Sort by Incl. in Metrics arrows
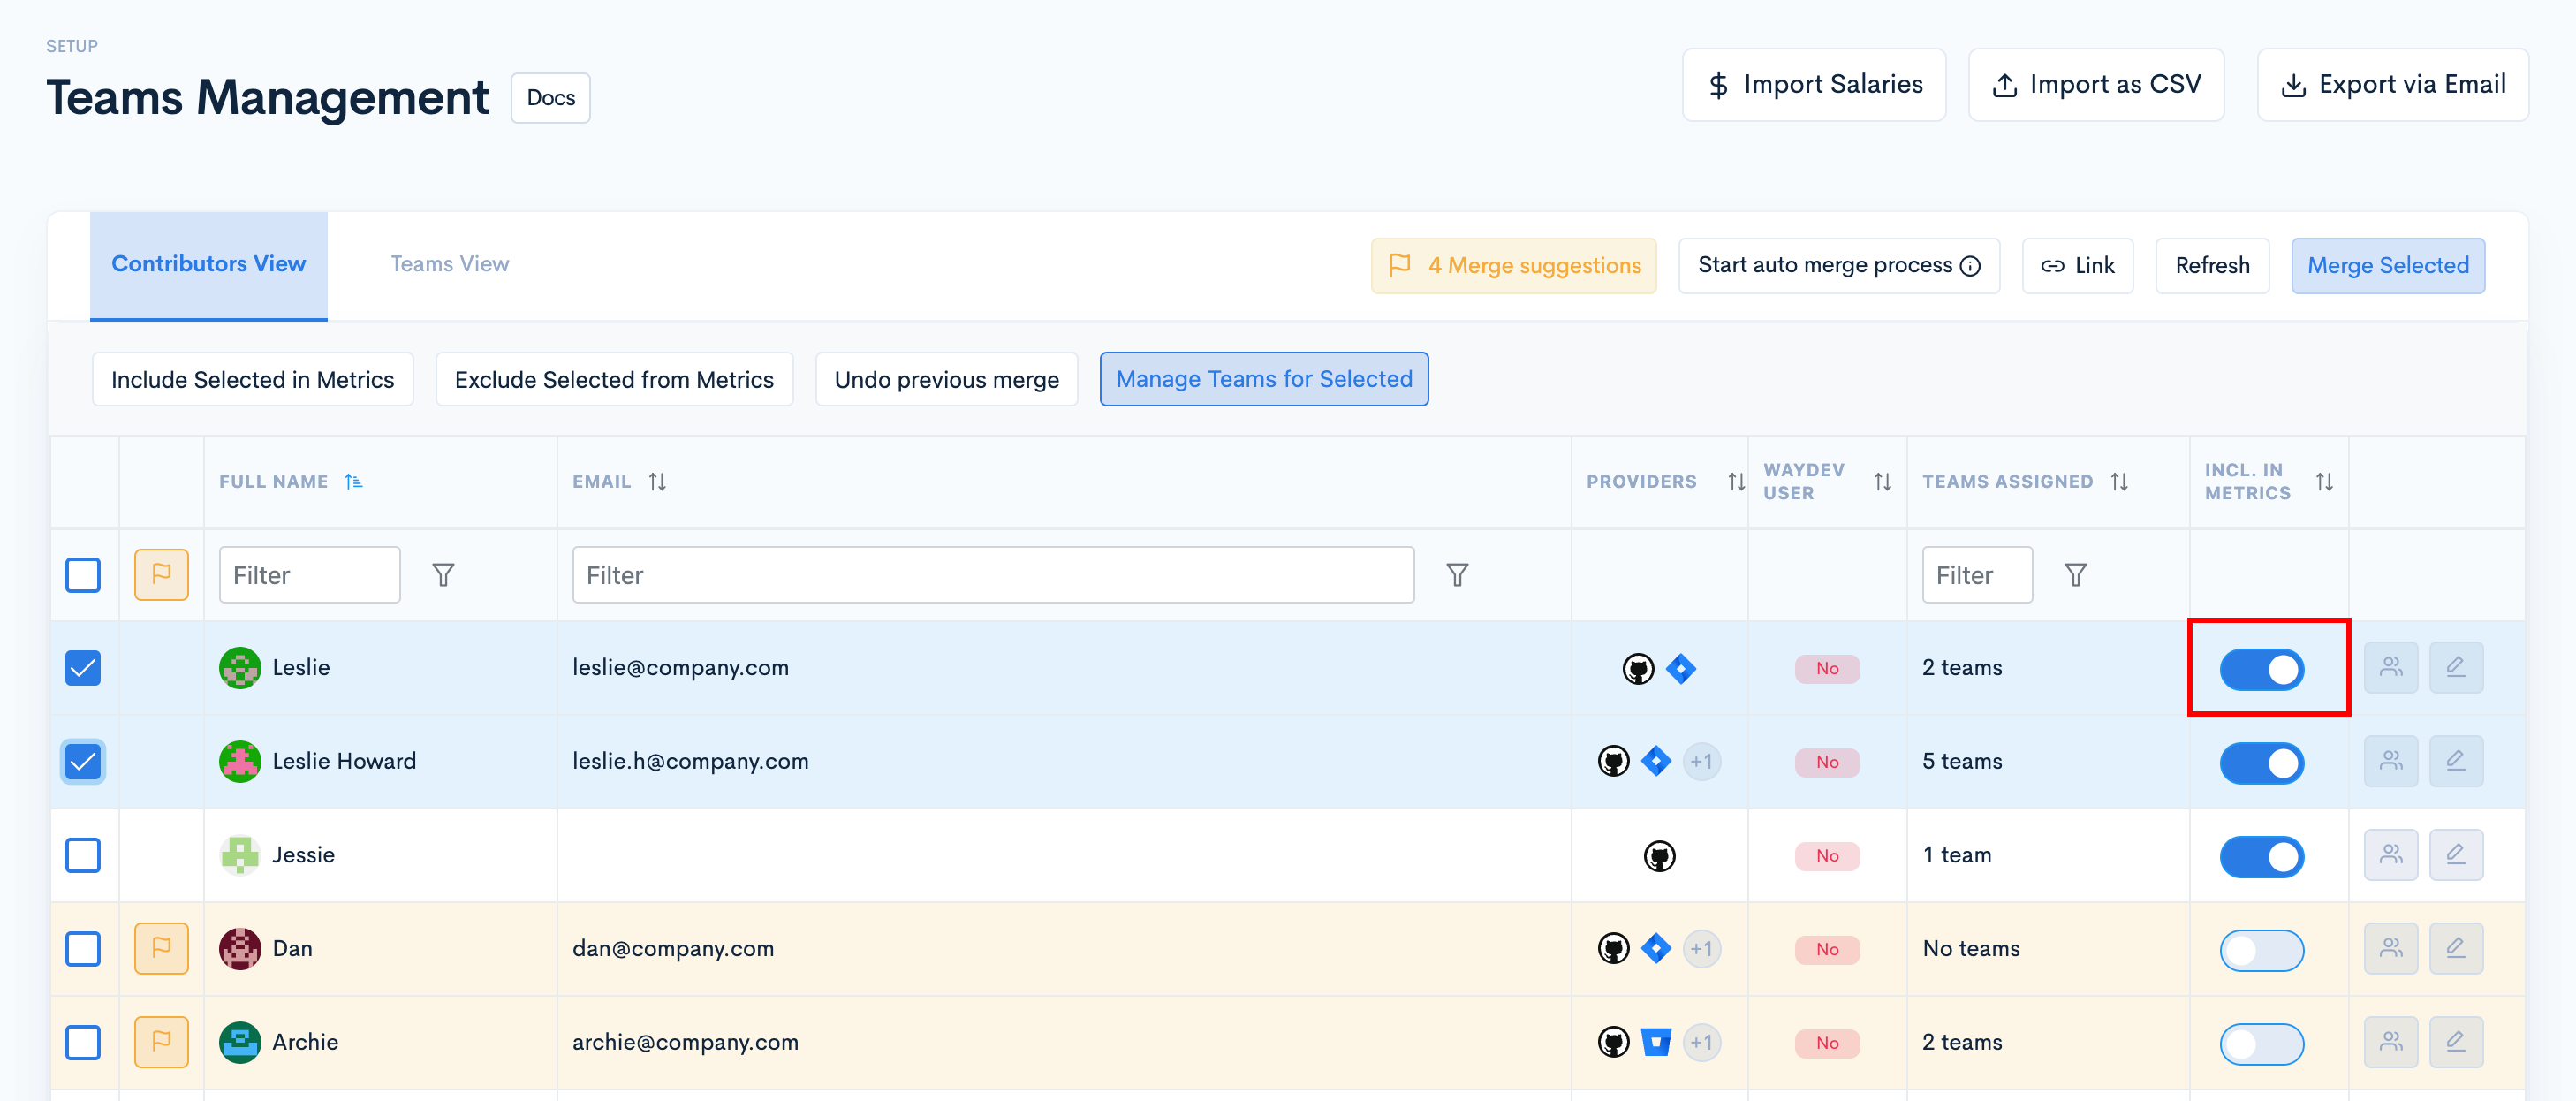 [x=2324, y=482]
